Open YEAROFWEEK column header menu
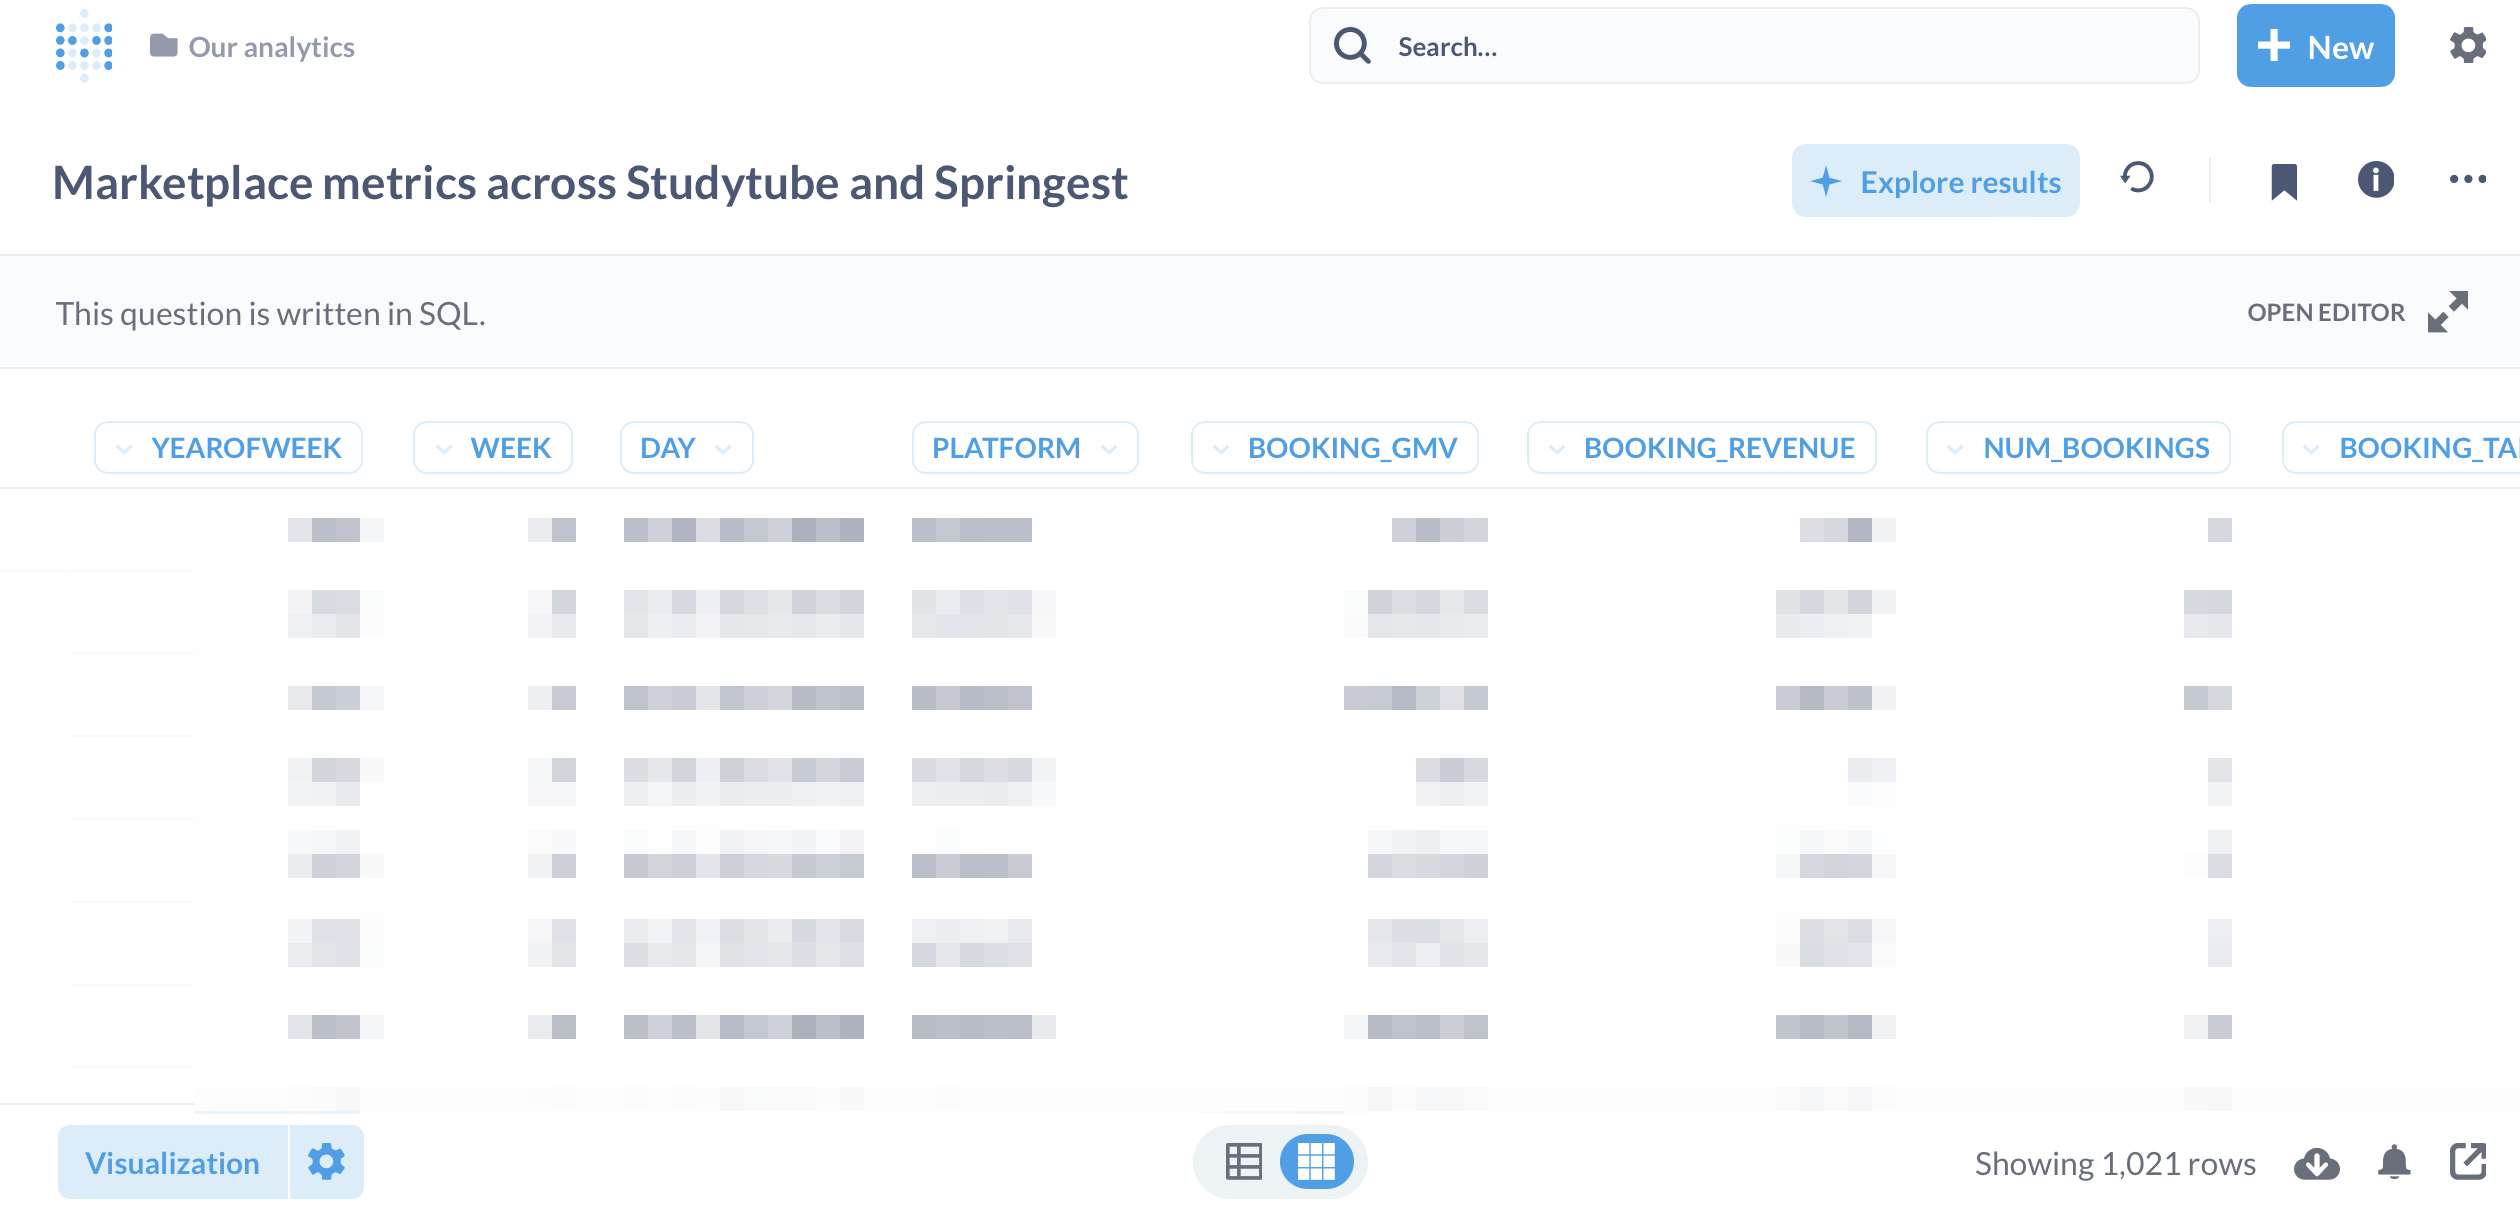 [x=228, y=448]
